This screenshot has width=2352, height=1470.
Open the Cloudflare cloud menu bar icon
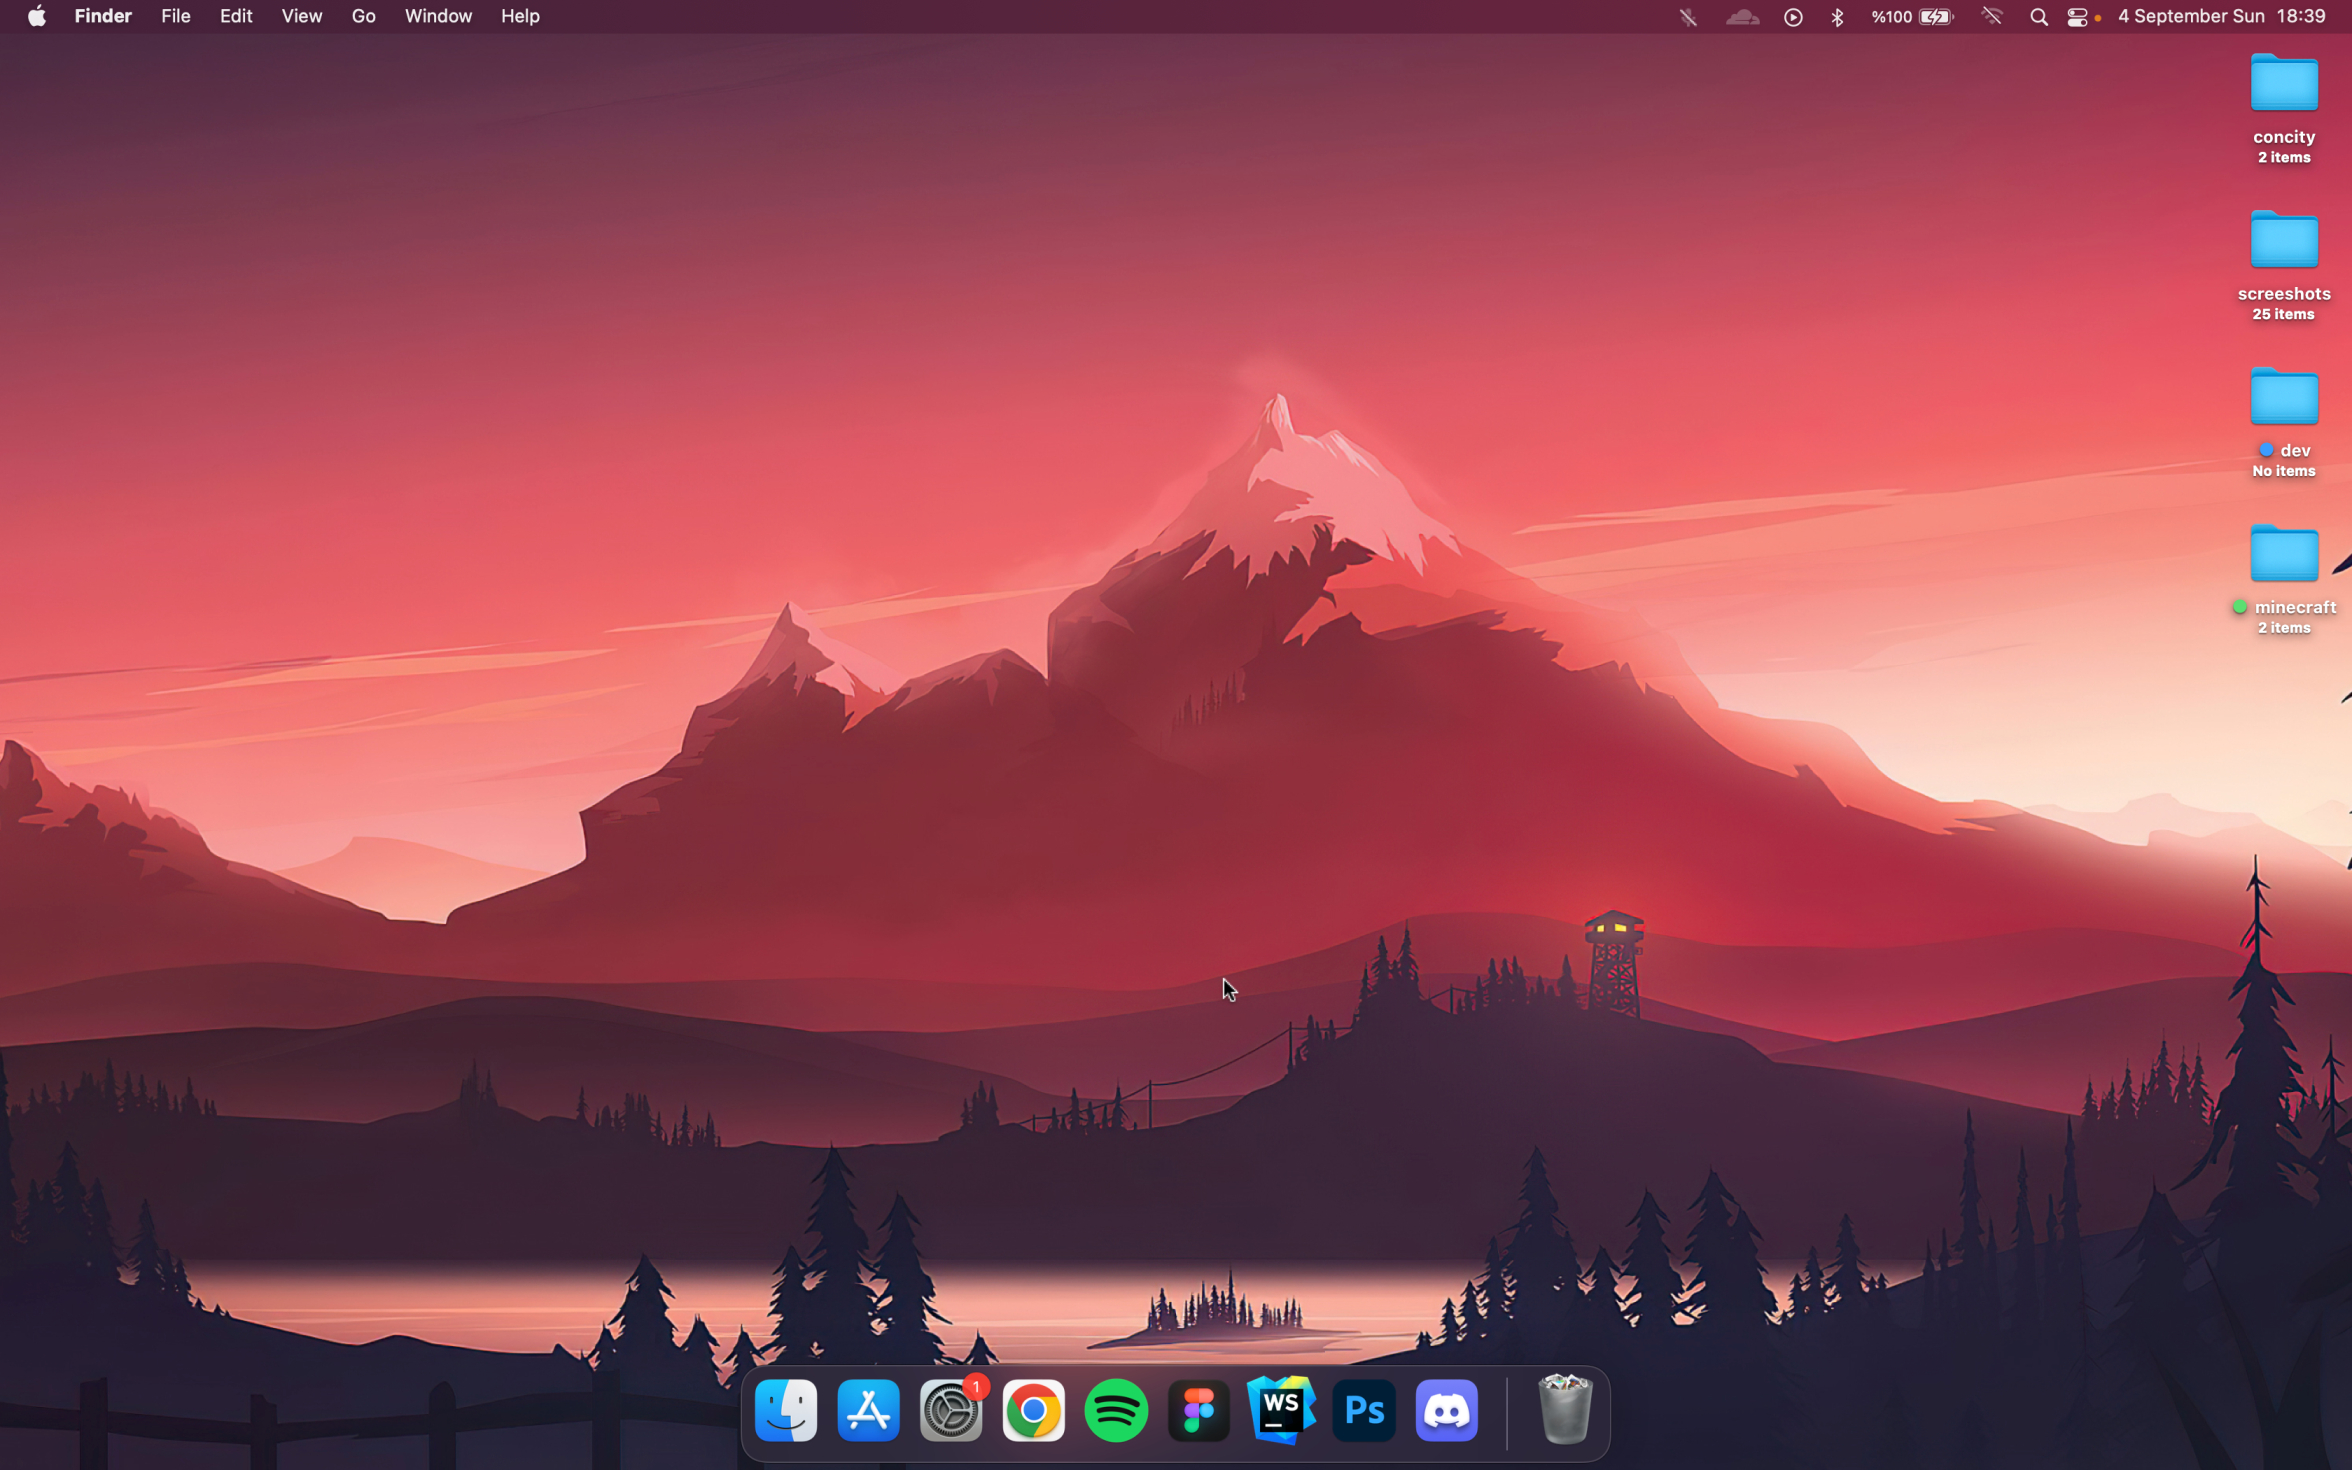pos(1742,17)
